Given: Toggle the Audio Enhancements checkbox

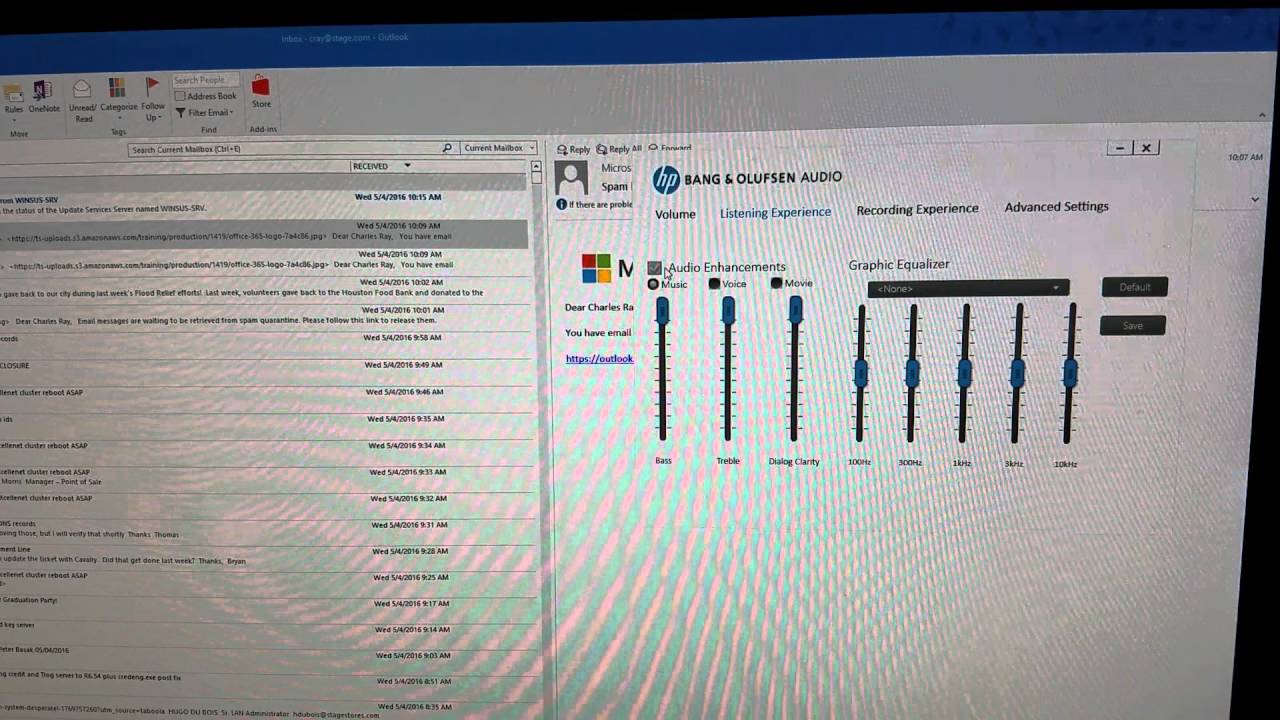Looking at the screenshot, I should coord(654,268).
